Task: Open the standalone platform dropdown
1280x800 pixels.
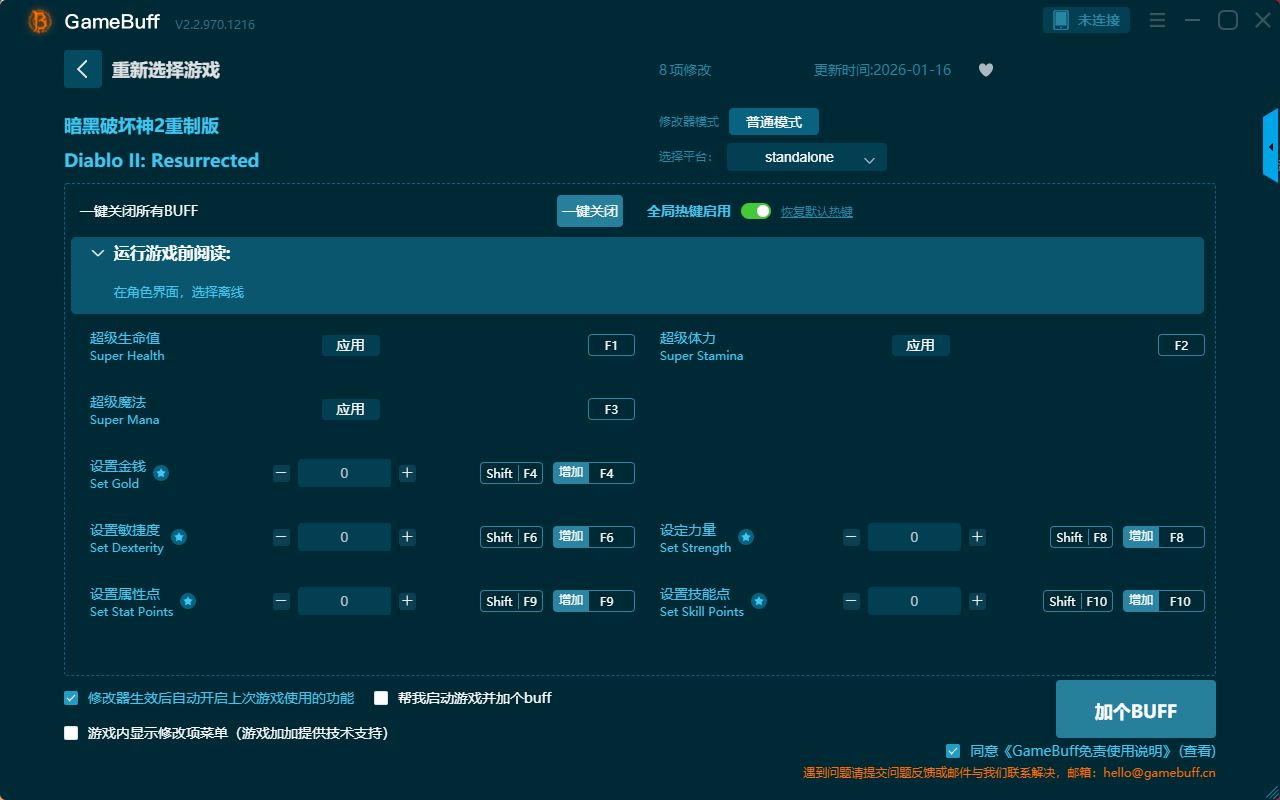Action: (806, 158)
